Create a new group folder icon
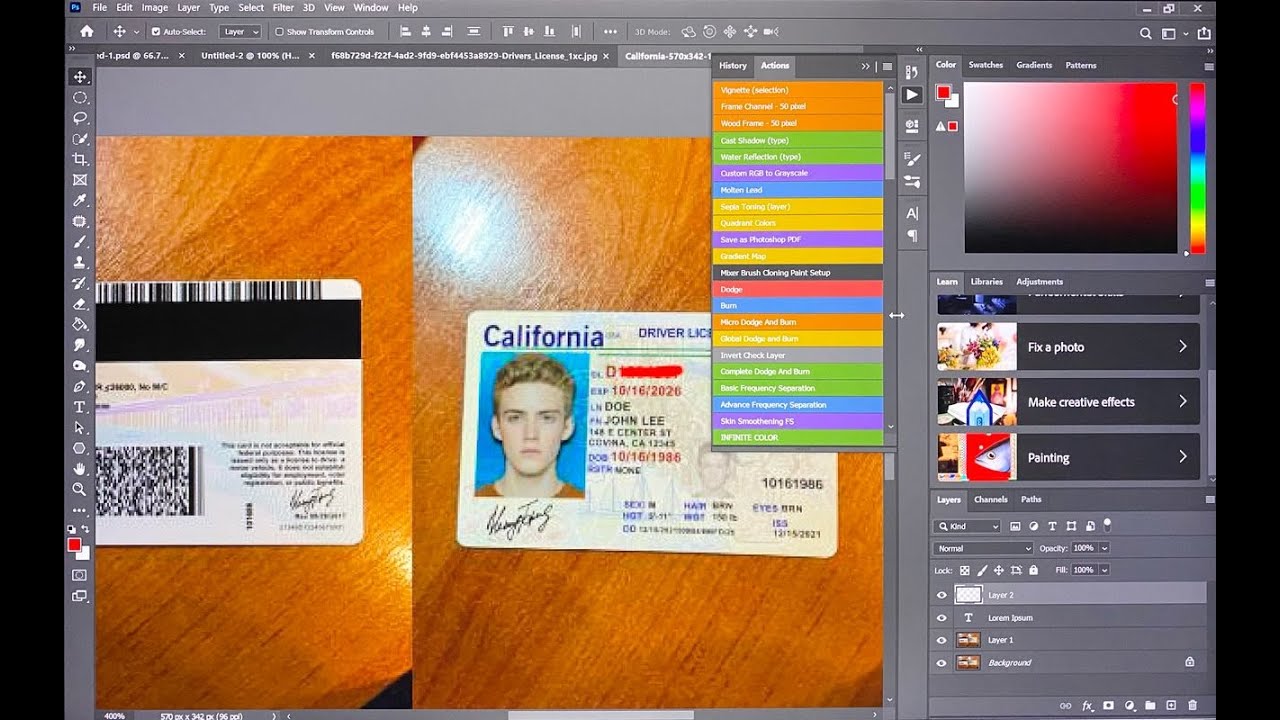1280x720 pixels. click(1150, 706)
